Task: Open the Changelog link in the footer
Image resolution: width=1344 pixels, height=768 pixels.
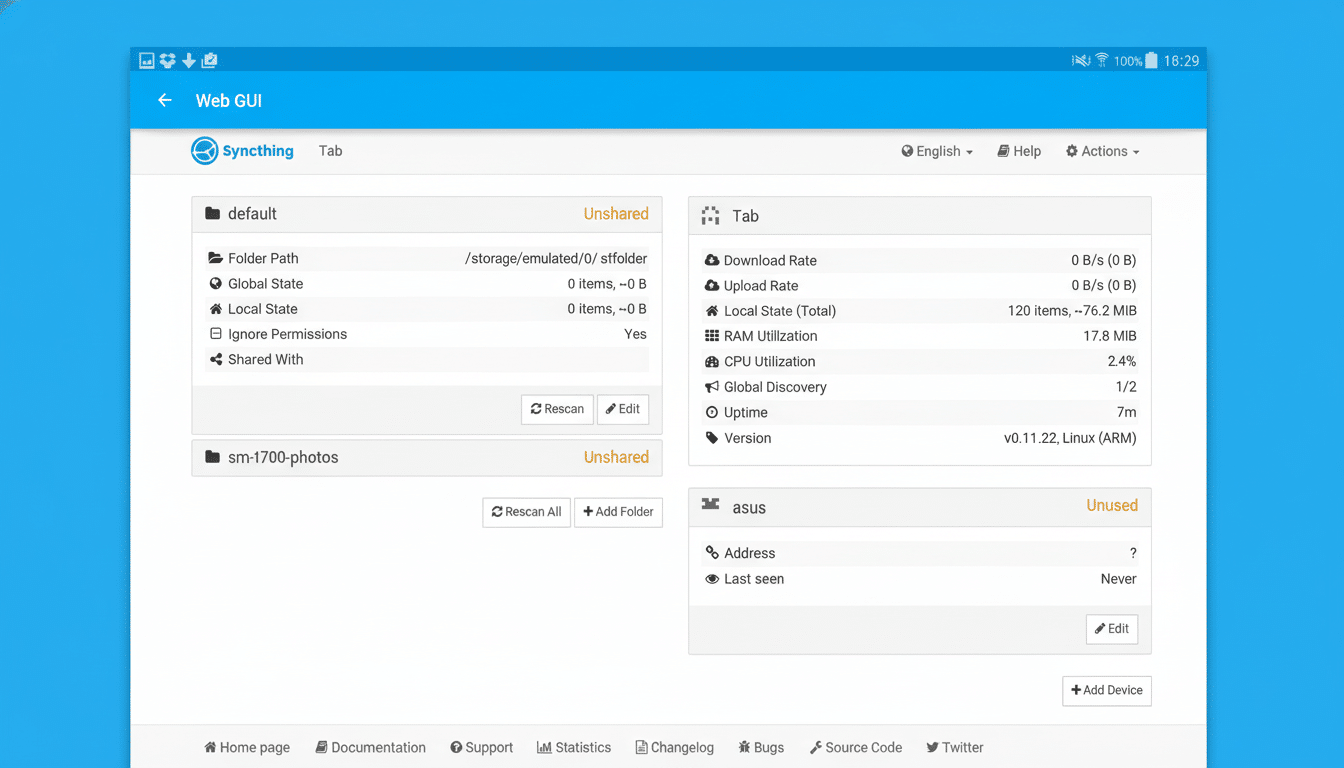Action: pos(674,747)
